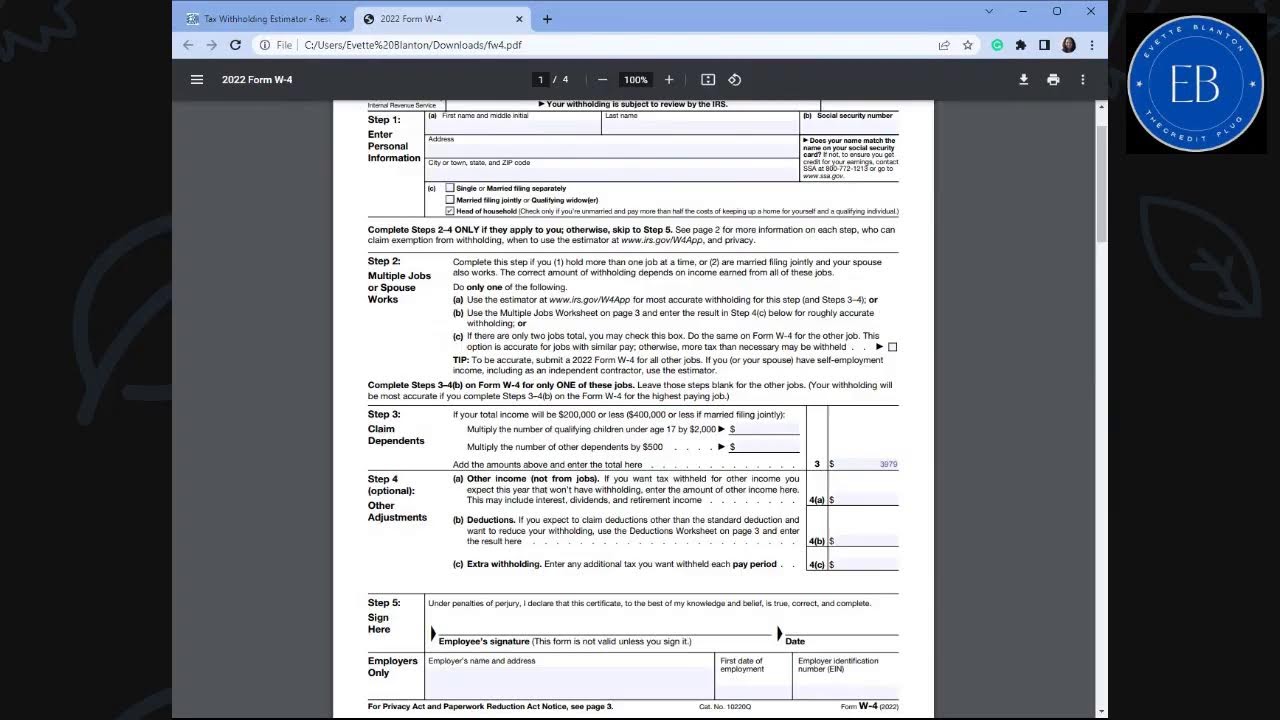Image resolution: width=1280 pixels, height=720 pixels.
Task: Click the Fit to page button
Action: point(708,80)
